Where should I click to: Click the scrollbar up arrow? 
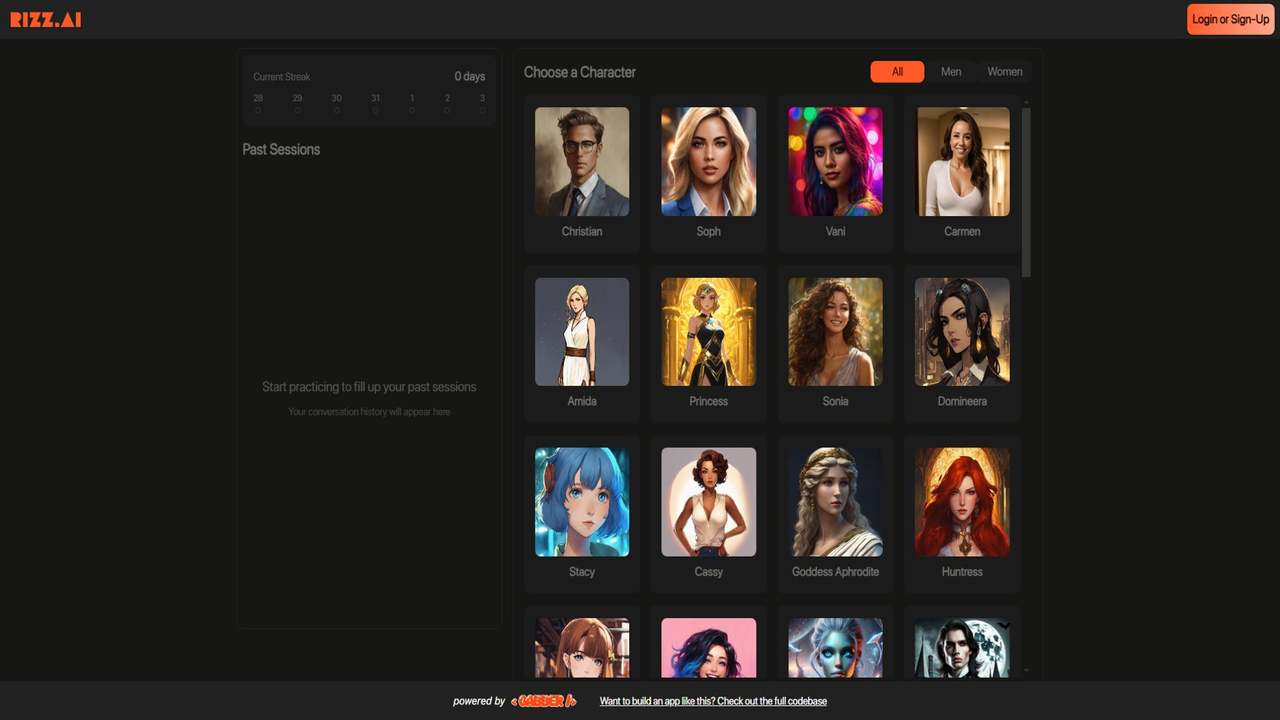tap(1026, 102)
